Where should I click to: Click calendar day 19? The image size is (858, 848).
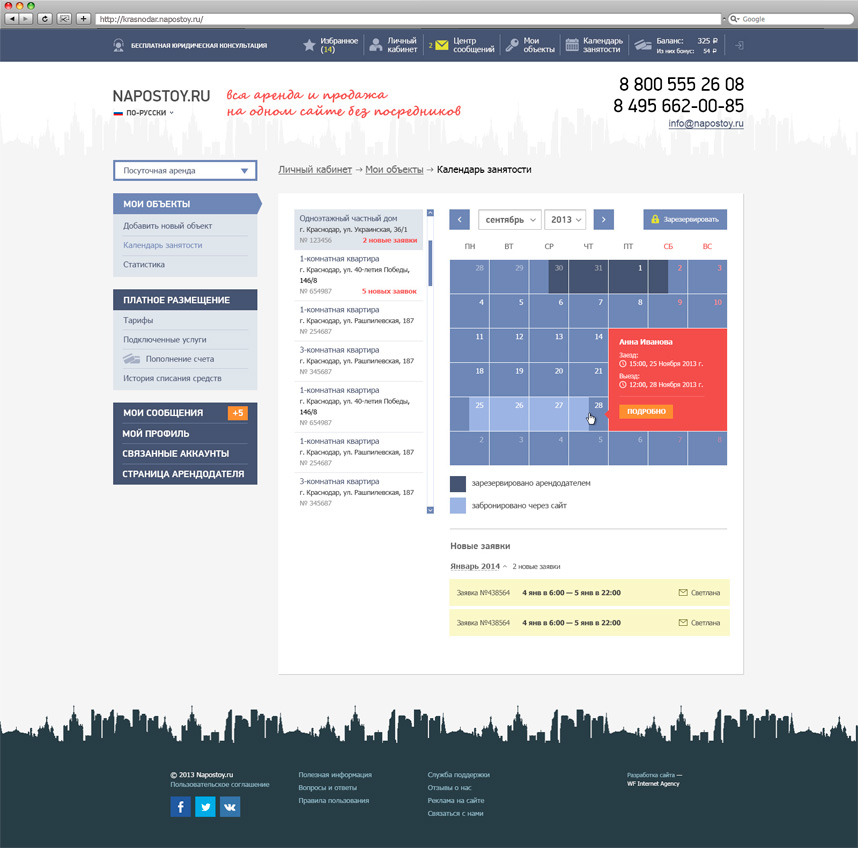[509, 379]
